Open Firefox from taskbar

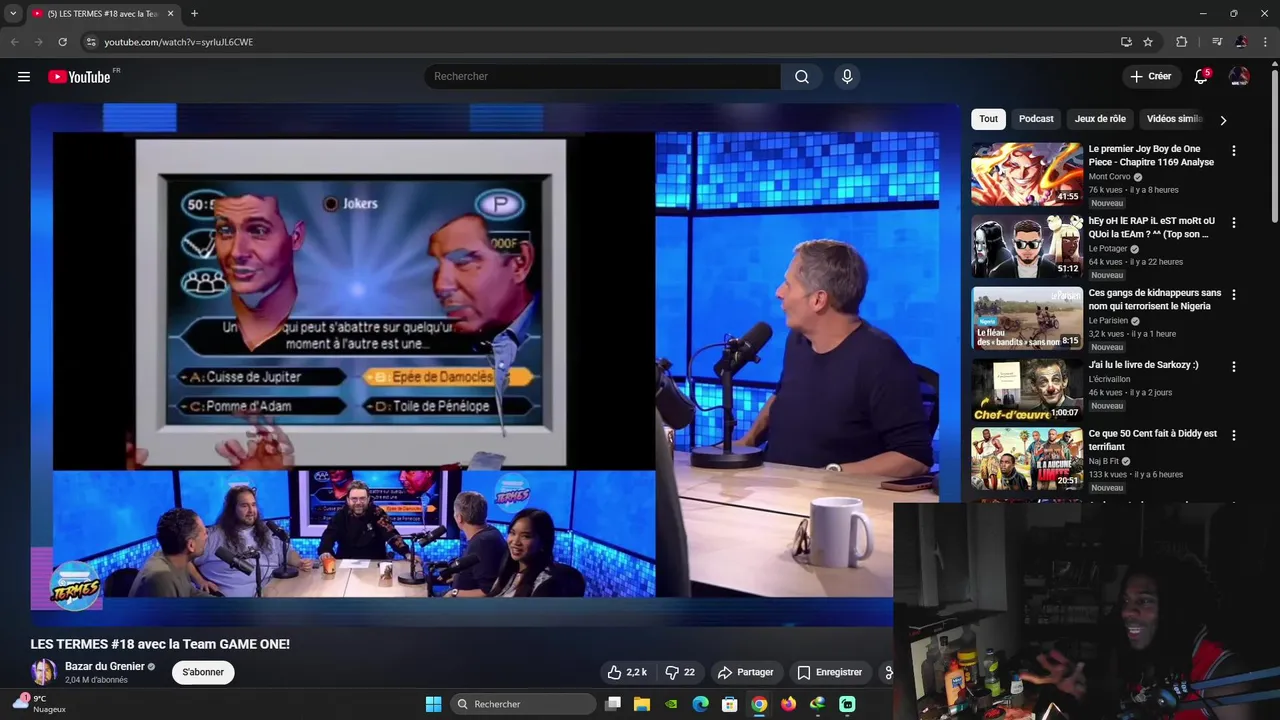[788, 704]
